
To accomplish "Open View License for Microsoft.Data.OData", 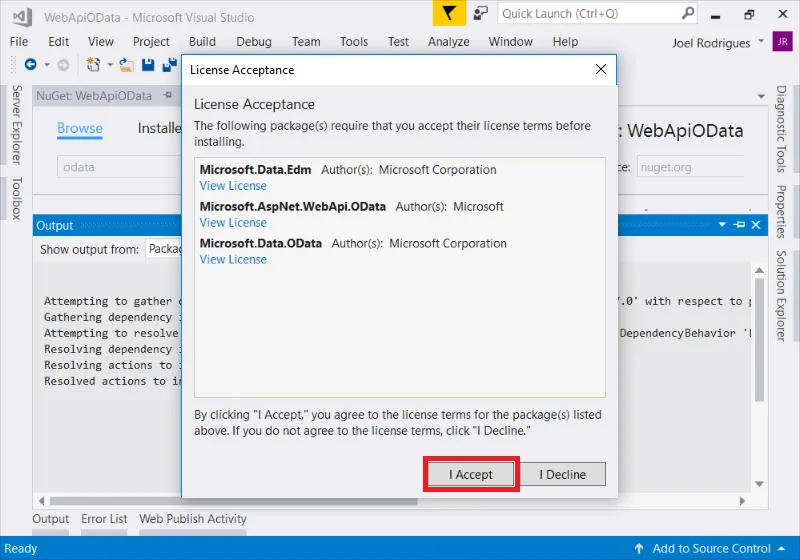I will coord(233,260).
